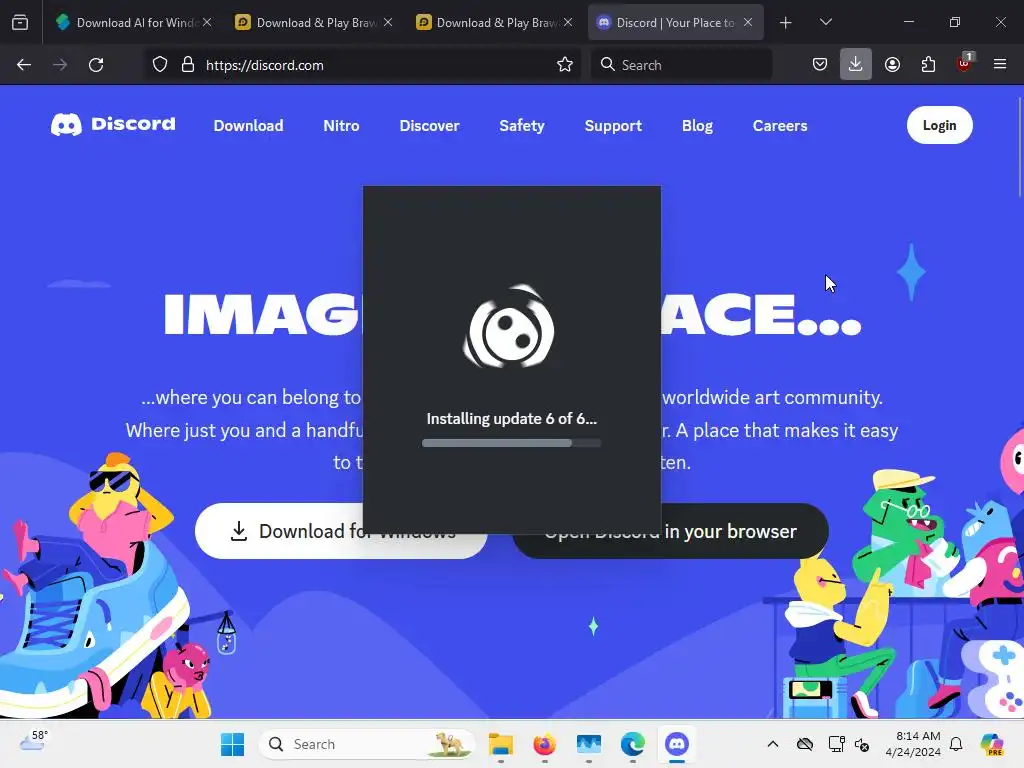This screenshot has width=1024, height=768.
Task: Open the Nitro nav link
Action: pyautogui.click(x=341, y=125)
